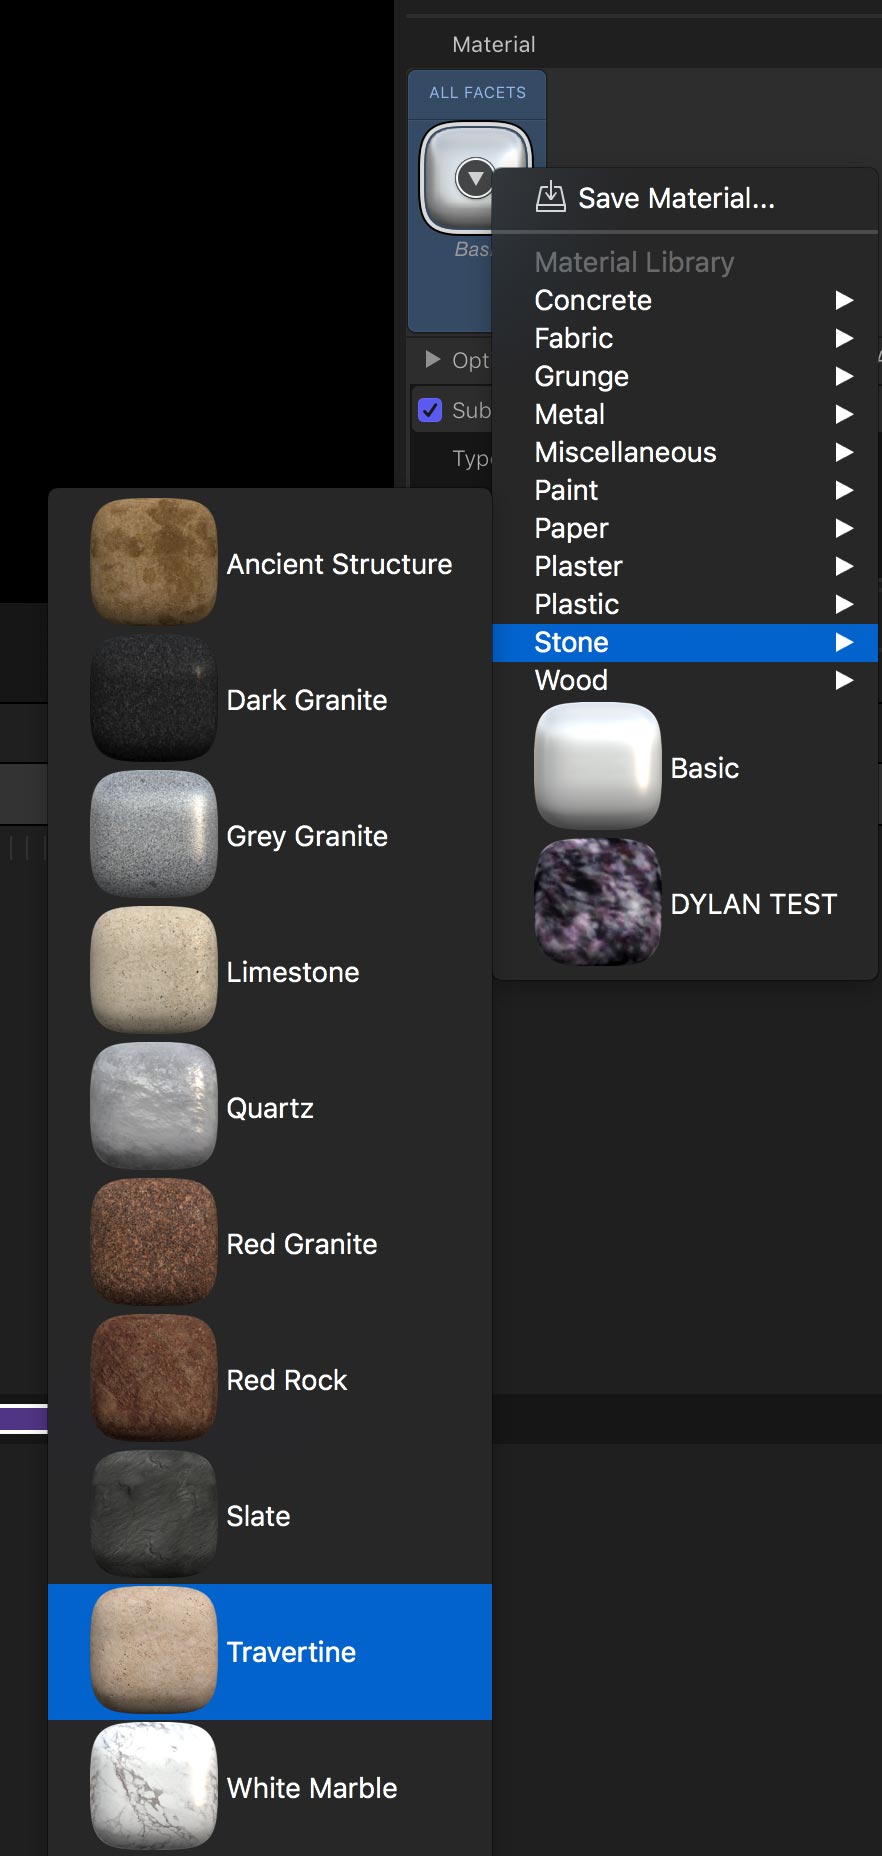The height and width of the screenshot is (1856, 882).
Task: Choose Red Granite text label
Action: tap(302, 1244)
